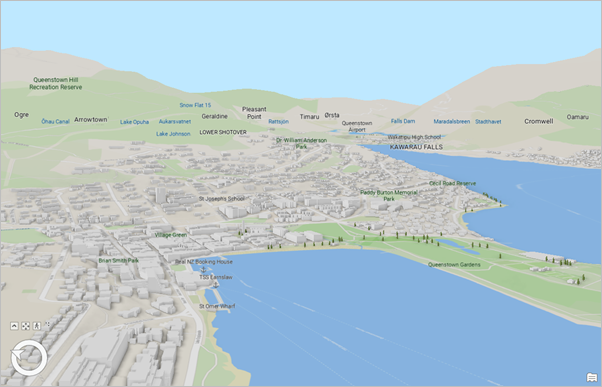Click the Wakatipu High School label

tap(414, 137)
